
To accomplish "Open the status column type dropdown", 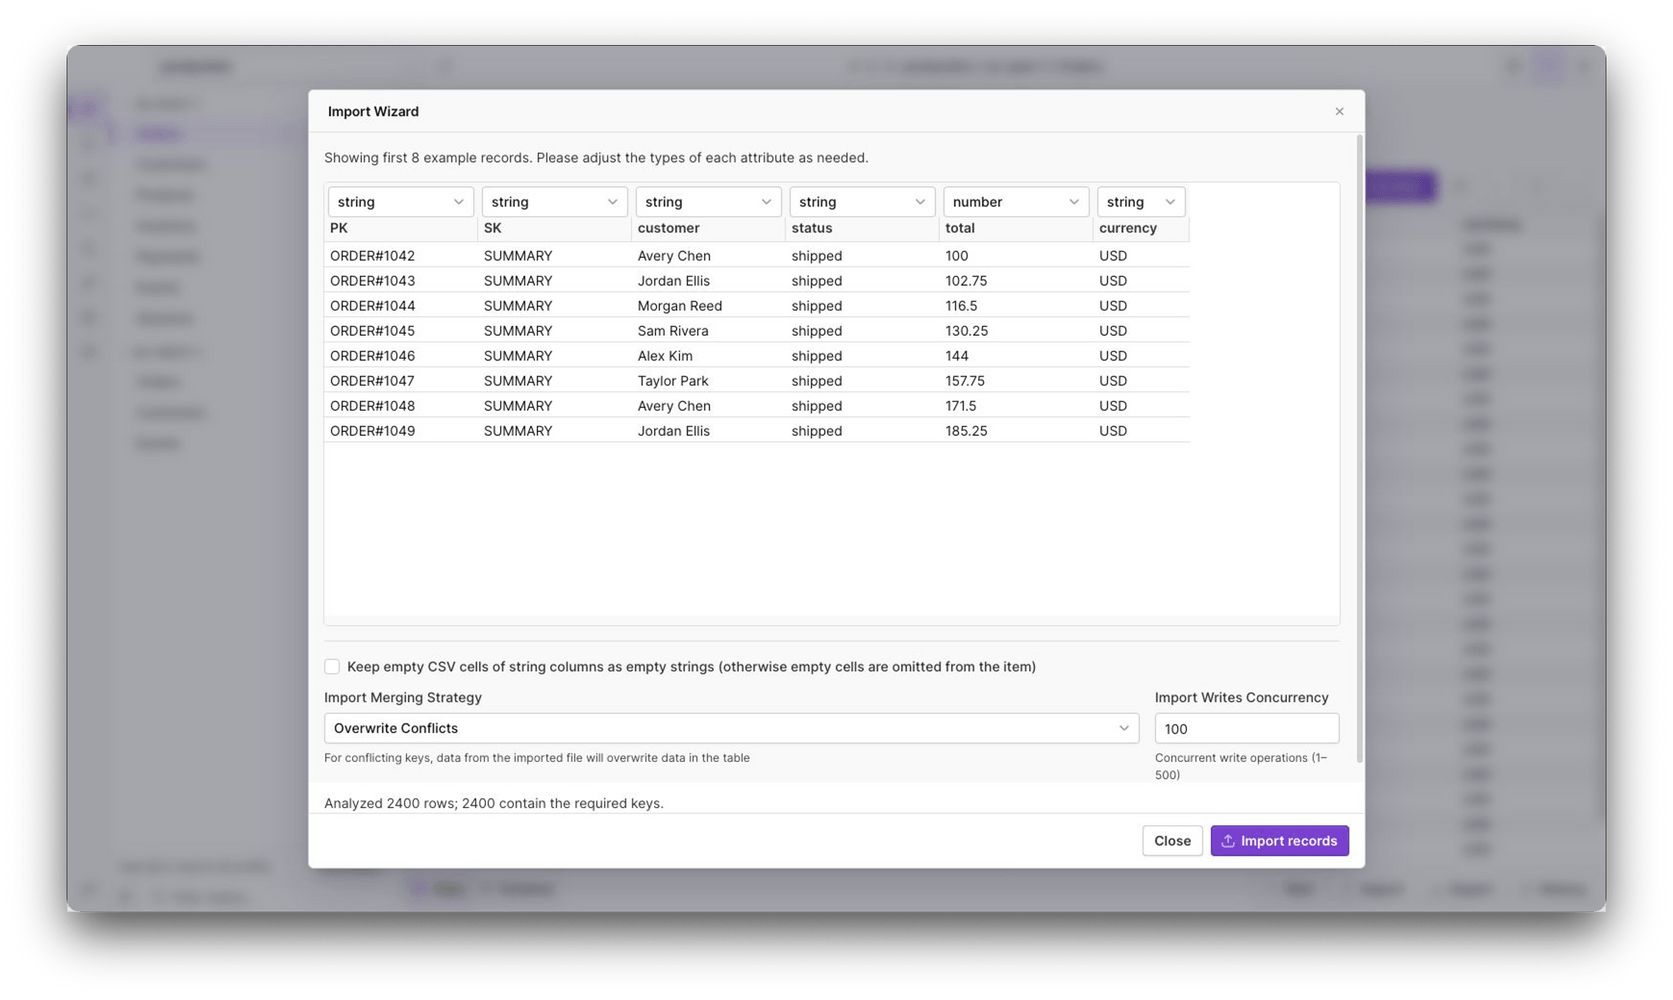I will (x=862, y=202).
